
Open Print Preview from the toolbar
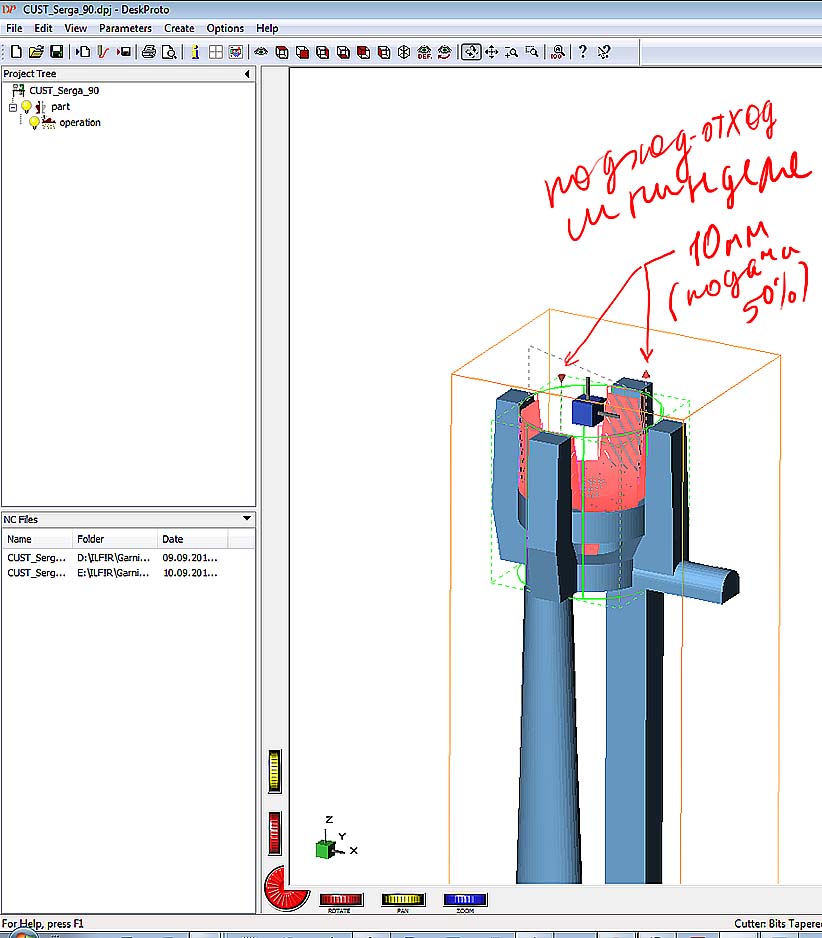[x=168, y=52]
